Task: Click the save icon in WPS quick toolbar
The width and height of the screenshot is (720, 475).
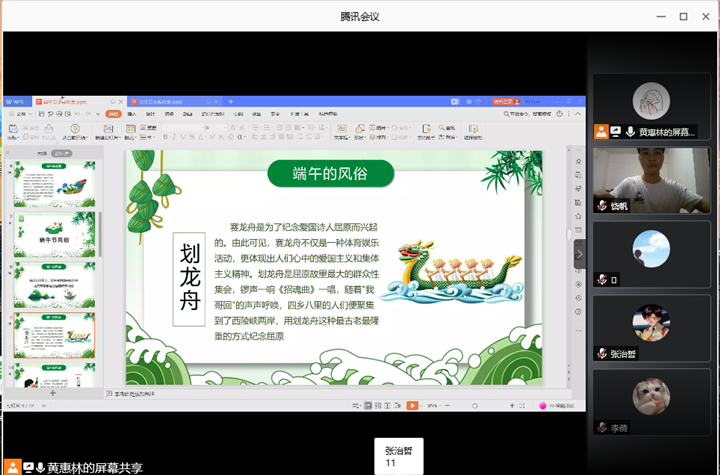Action: [41, 113]
